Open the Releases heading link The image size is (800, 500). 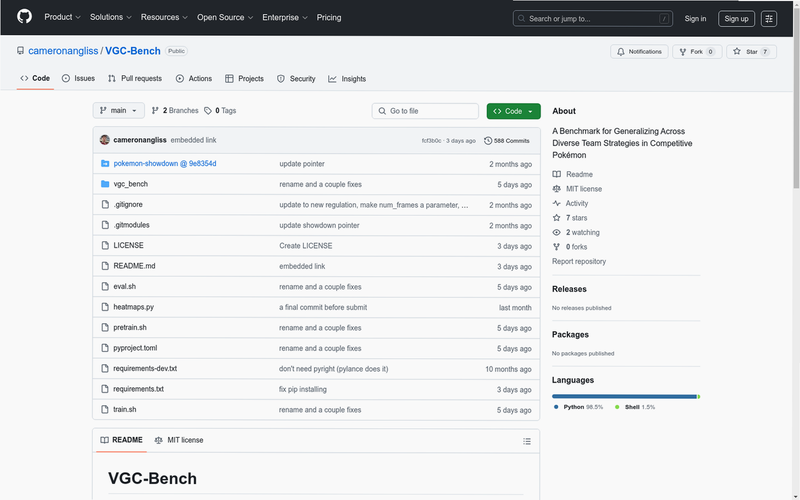pos(569,289)
